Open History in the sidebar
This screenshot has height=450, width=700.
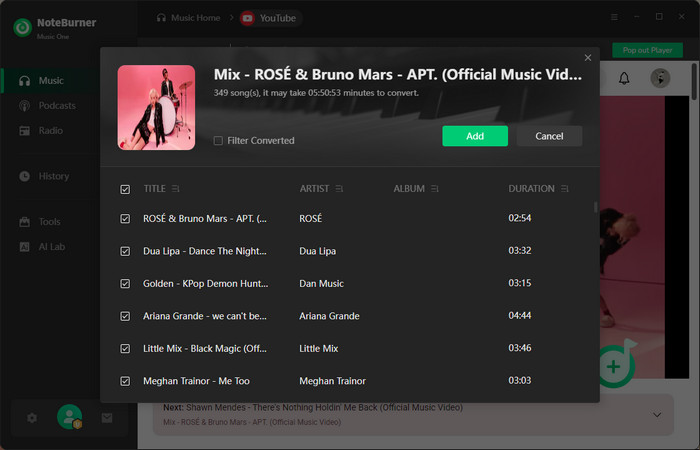(x=44, y=176)
